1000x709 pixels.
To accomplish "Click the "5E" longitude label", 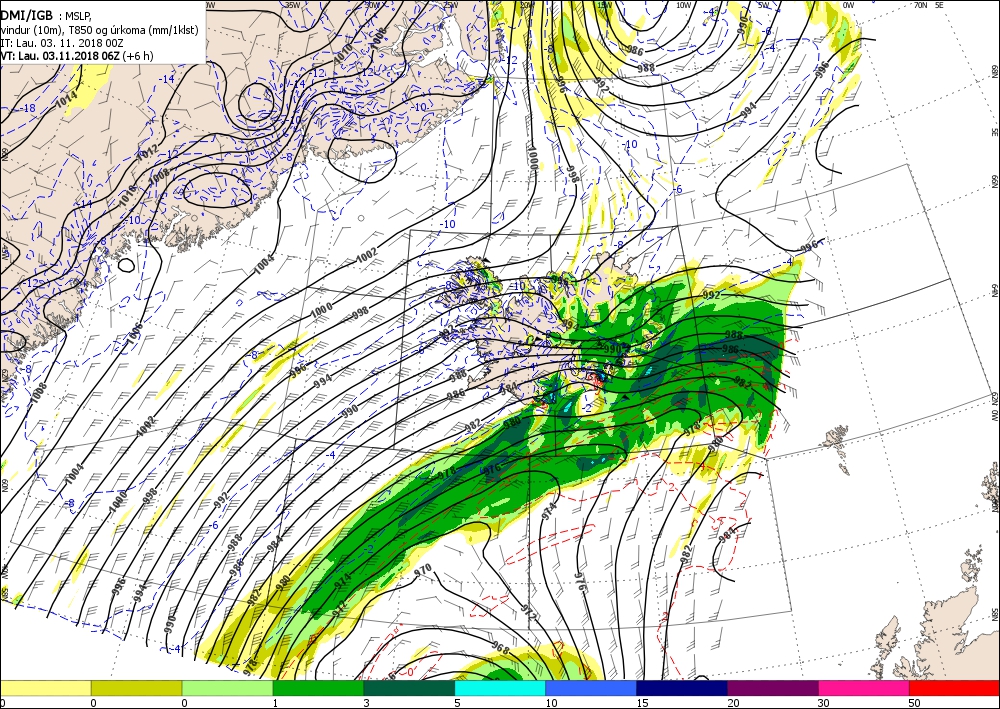I will 939,5.
